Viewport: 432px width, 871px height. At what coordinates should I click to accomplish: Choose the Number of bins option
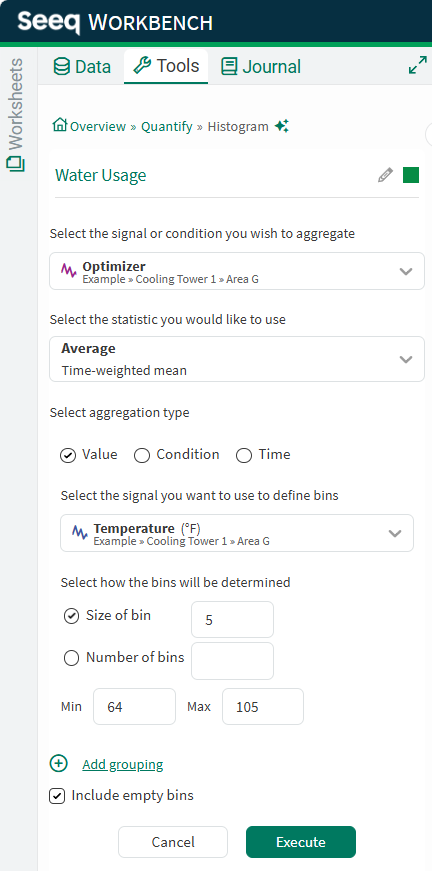(x=72, y=658)
